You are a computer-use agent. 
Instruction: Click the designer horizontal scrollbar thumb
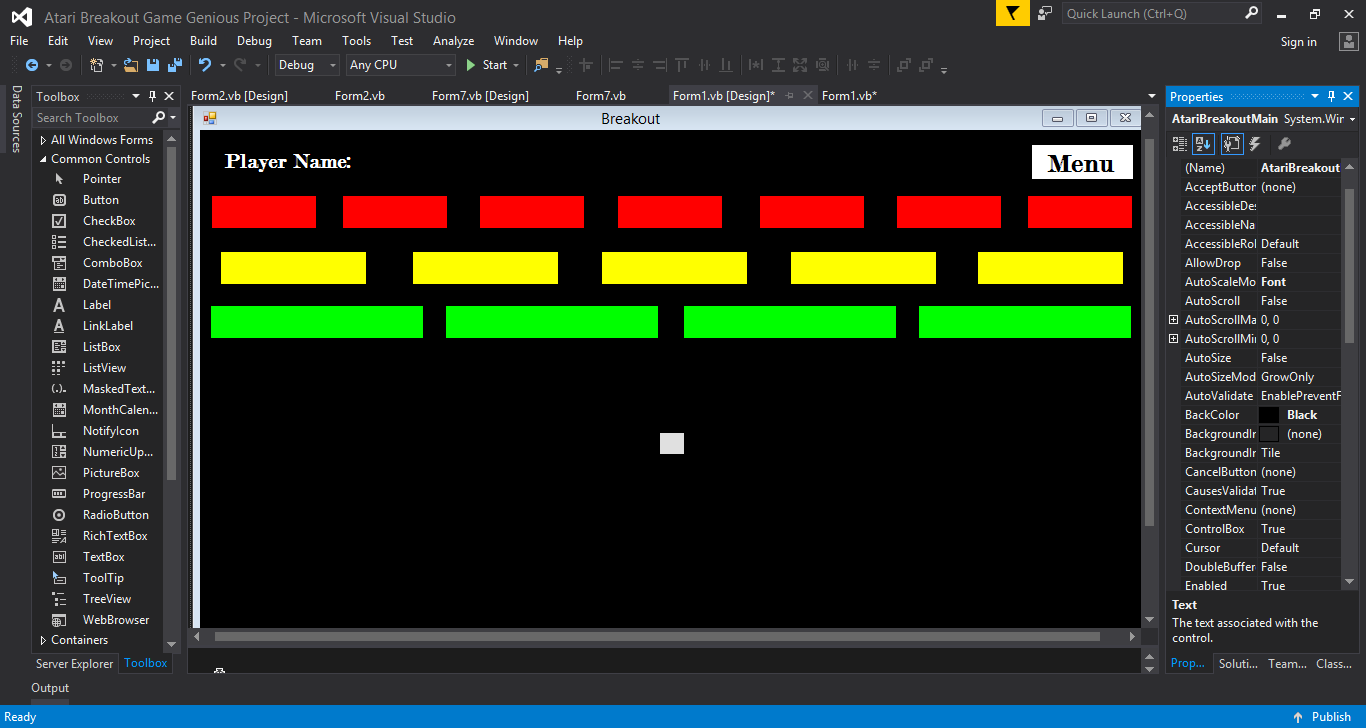click(657, 636)
